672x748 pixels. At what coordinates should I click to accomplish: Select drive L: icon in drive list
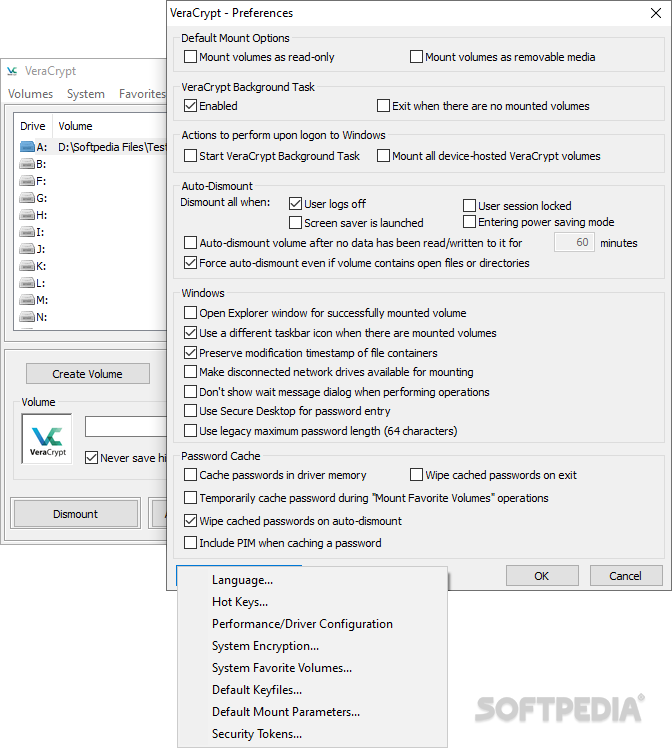click(x=27, y=283)
